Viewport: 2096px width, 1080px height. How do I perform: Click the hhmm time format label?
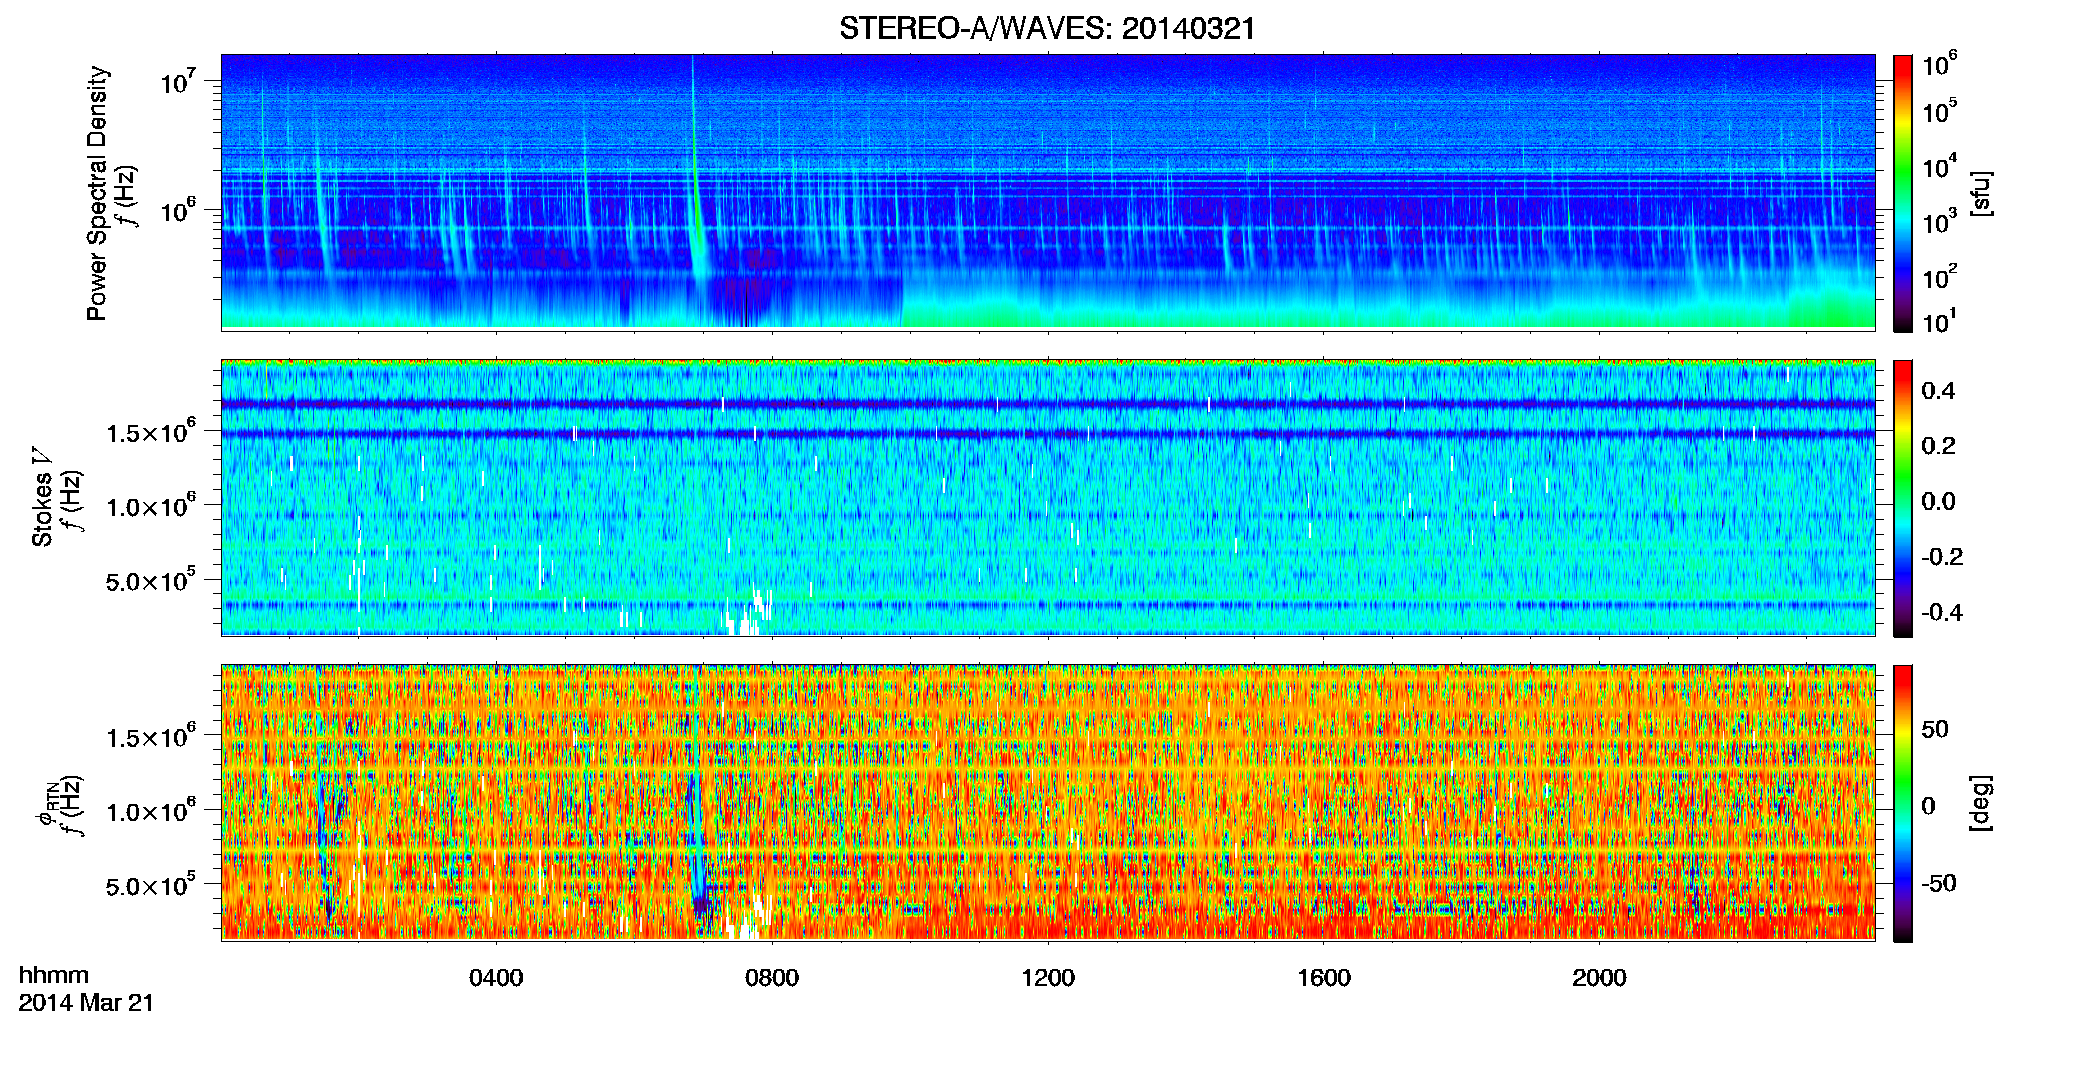click(54, 975)
